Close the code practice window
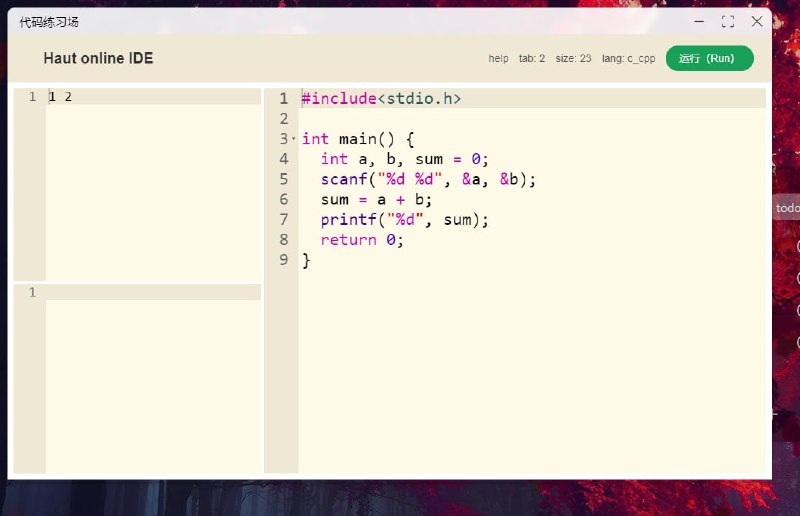Image resolution: width=800 pixels, height=516 pixels. coord(757,21)
